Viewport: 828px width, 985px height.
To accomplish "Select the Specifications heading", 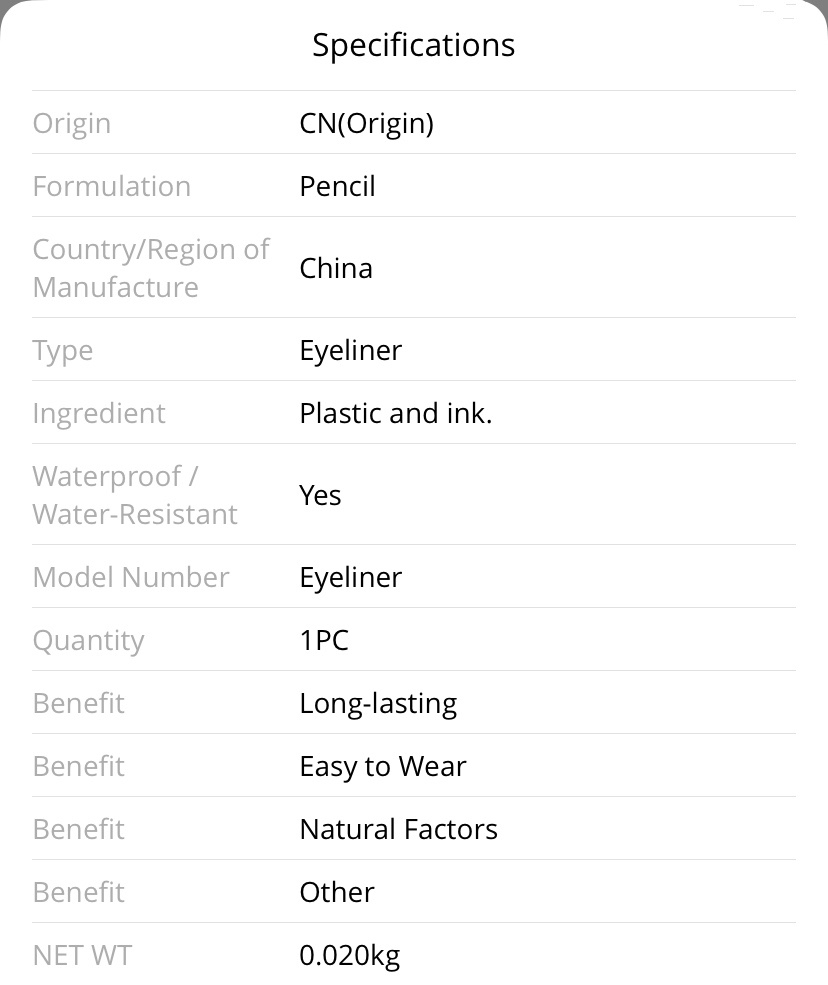I will pyautogui.click(x=413, y=45).
